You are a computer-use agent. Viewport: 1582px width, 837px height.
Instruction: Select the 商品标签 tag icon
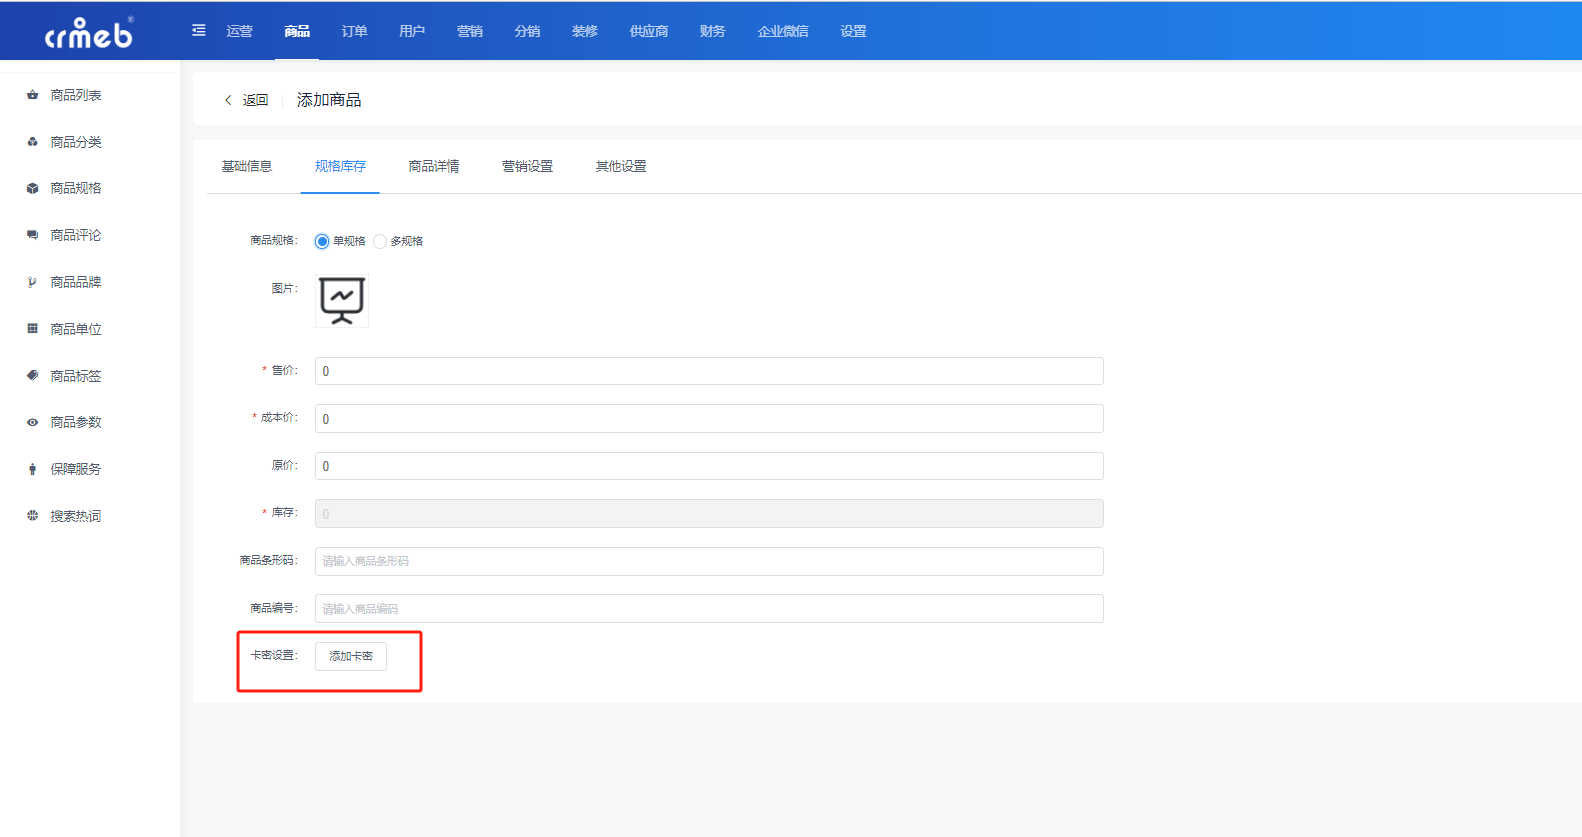pyautogui.click(x=32, y=376)
